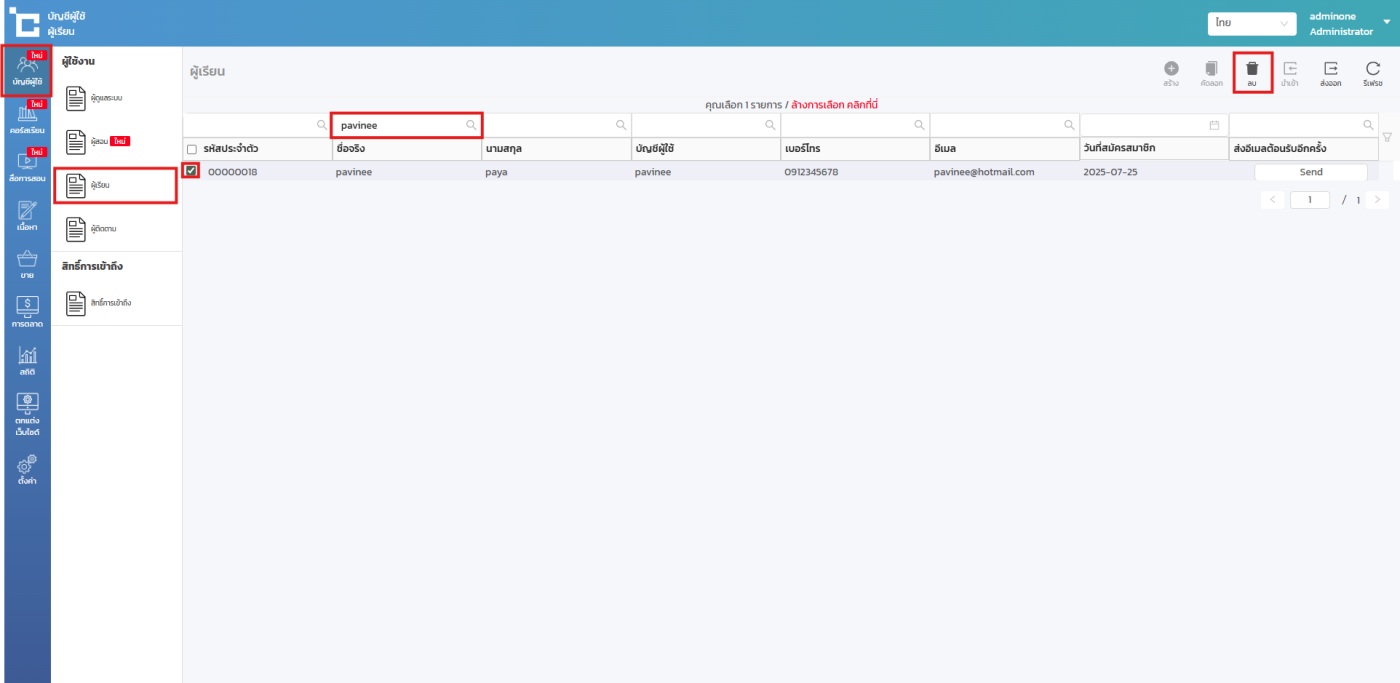Uncheck the row checkbox for ID 00000018

(x=192, y=171)
